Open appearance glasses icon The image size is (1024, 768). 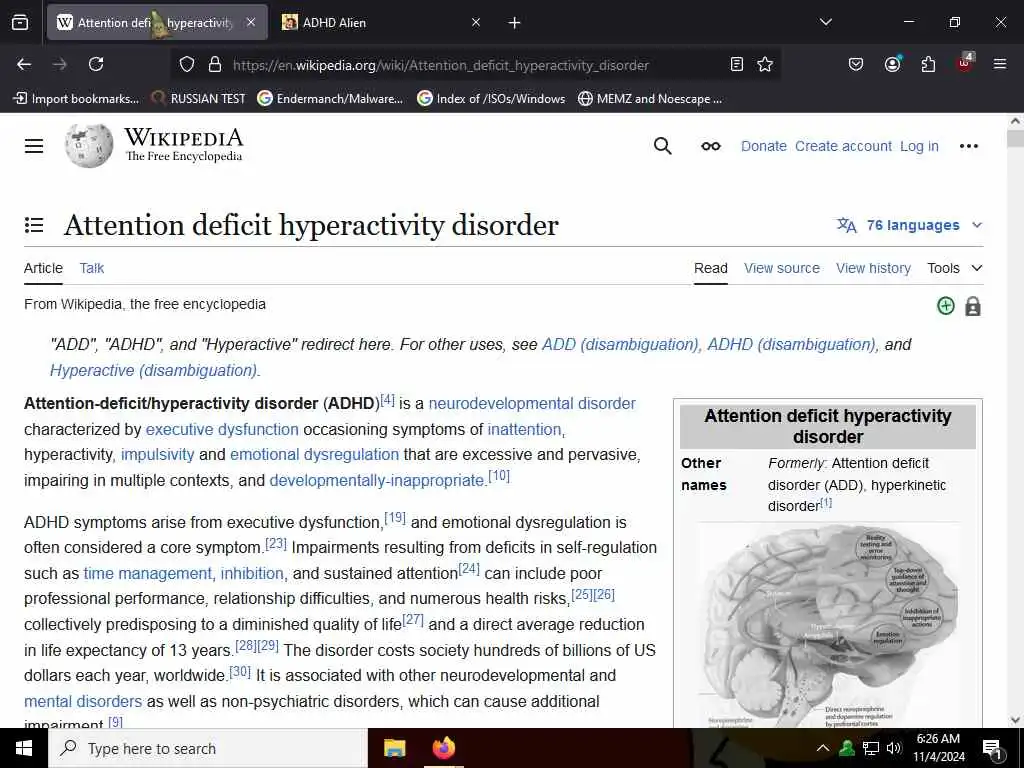tap(711, 146)
